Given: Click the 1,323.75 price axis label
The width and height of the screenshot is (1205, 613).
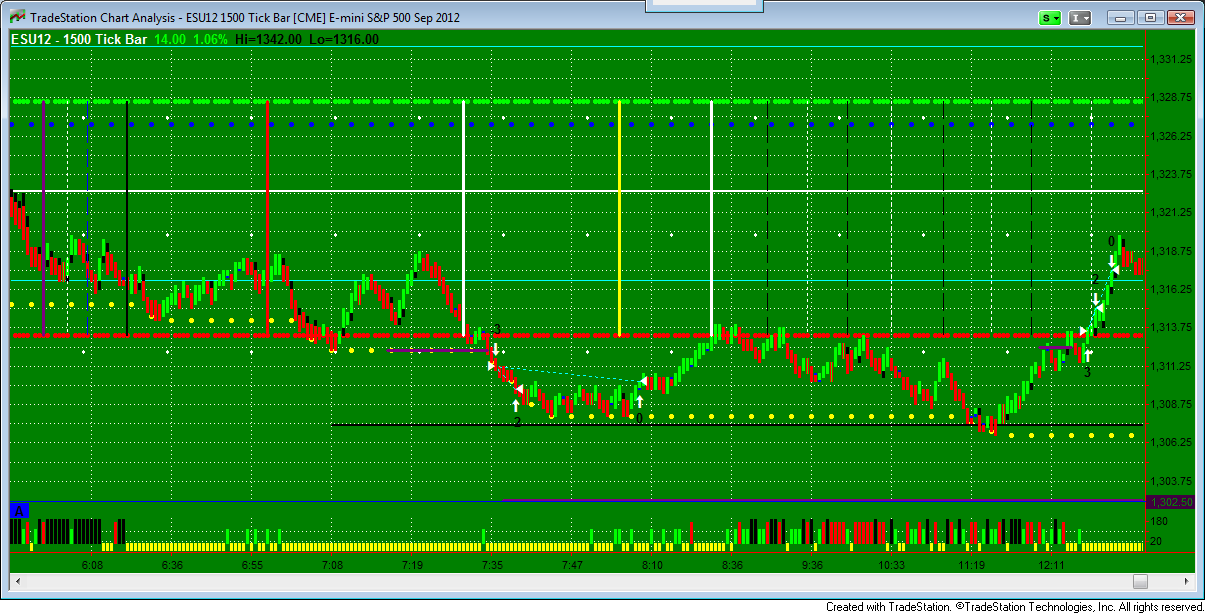Looking at the screenshot, I should pyautogui.click(x=1169, y=174).
